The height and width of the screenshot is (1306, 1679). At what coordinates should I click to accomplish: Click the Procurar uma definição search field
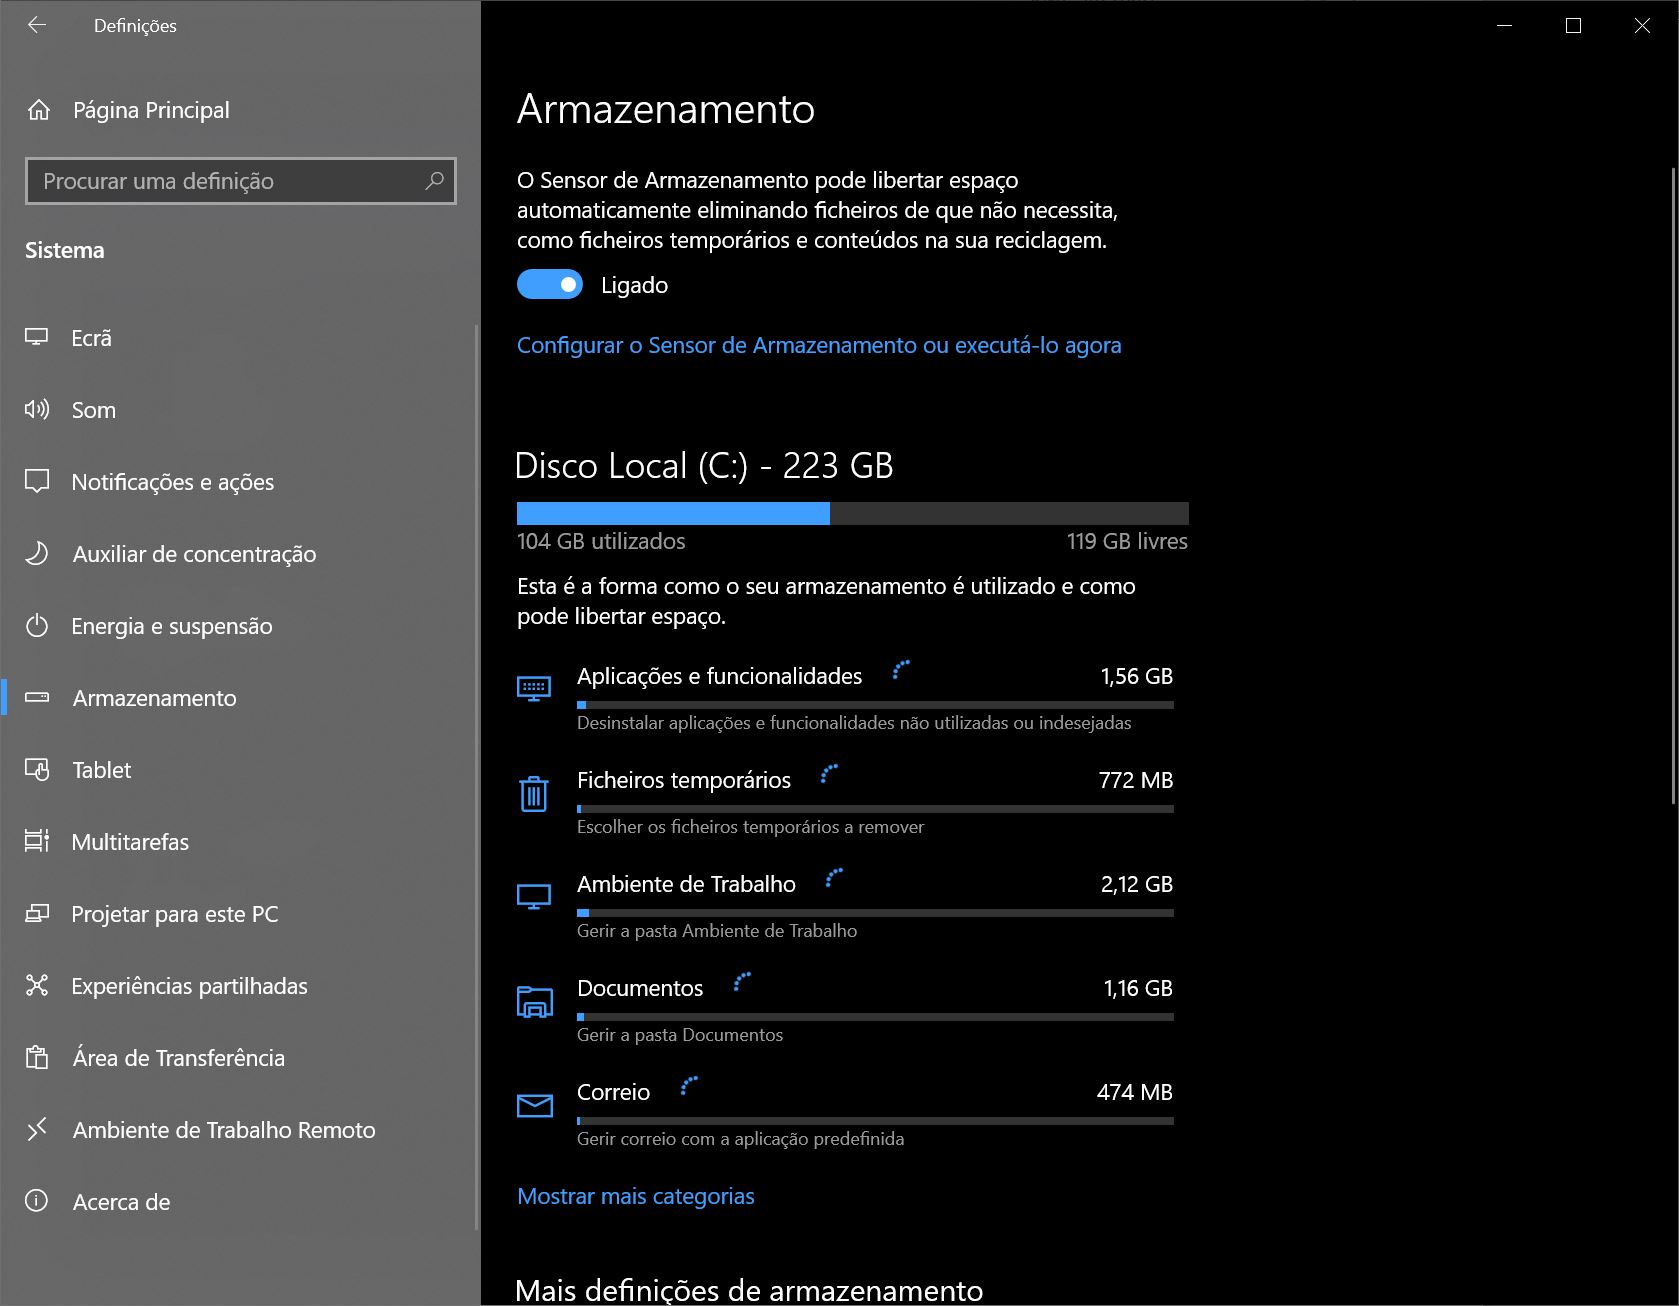coord(241,181)
